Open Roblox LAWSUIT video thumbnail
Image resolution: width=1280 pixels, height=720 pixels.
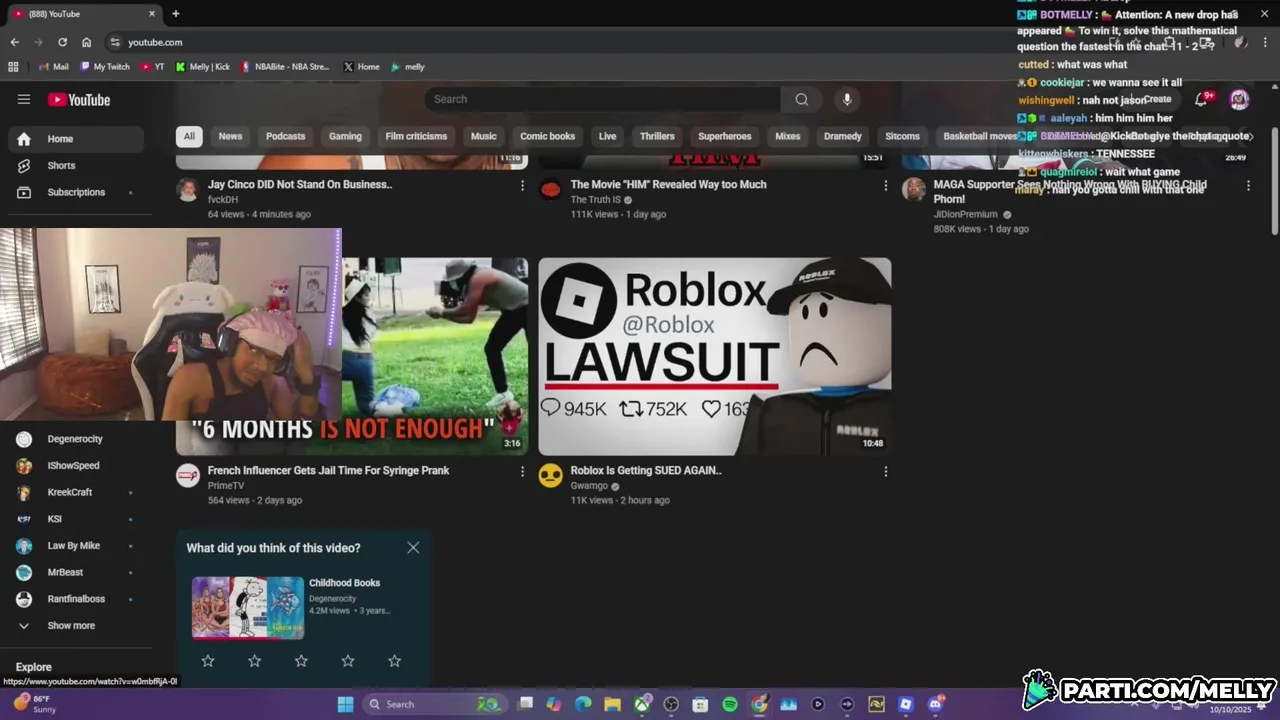(715, 356)
